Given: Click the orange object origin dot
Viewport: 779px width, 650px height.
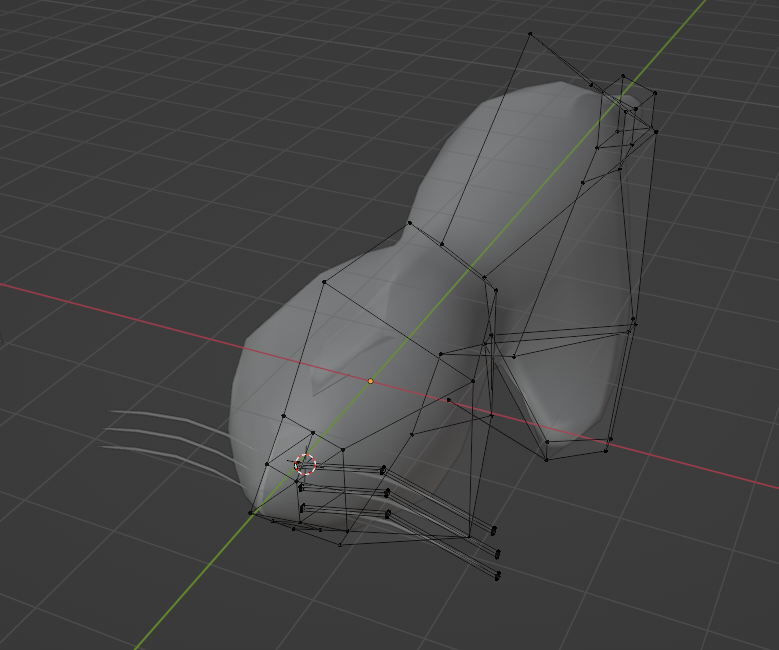Looking at the screenshot, I should coord(370,381).
